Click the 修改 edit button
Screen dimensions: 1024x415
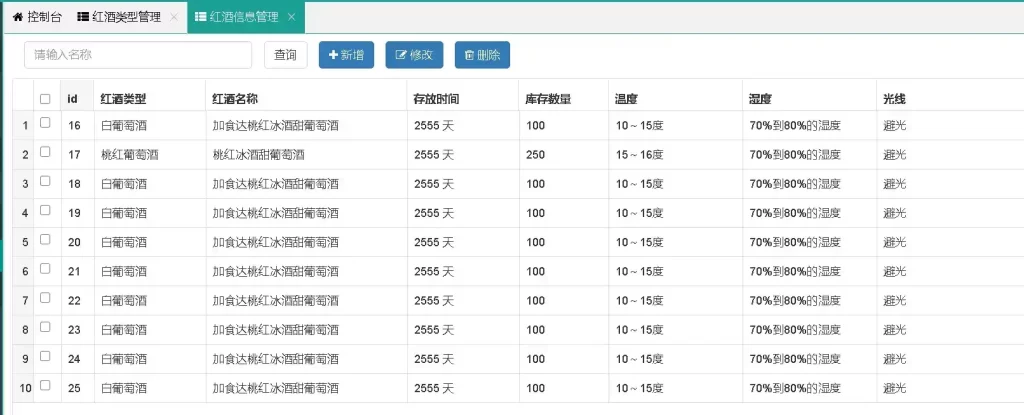(x=414, y=55)
